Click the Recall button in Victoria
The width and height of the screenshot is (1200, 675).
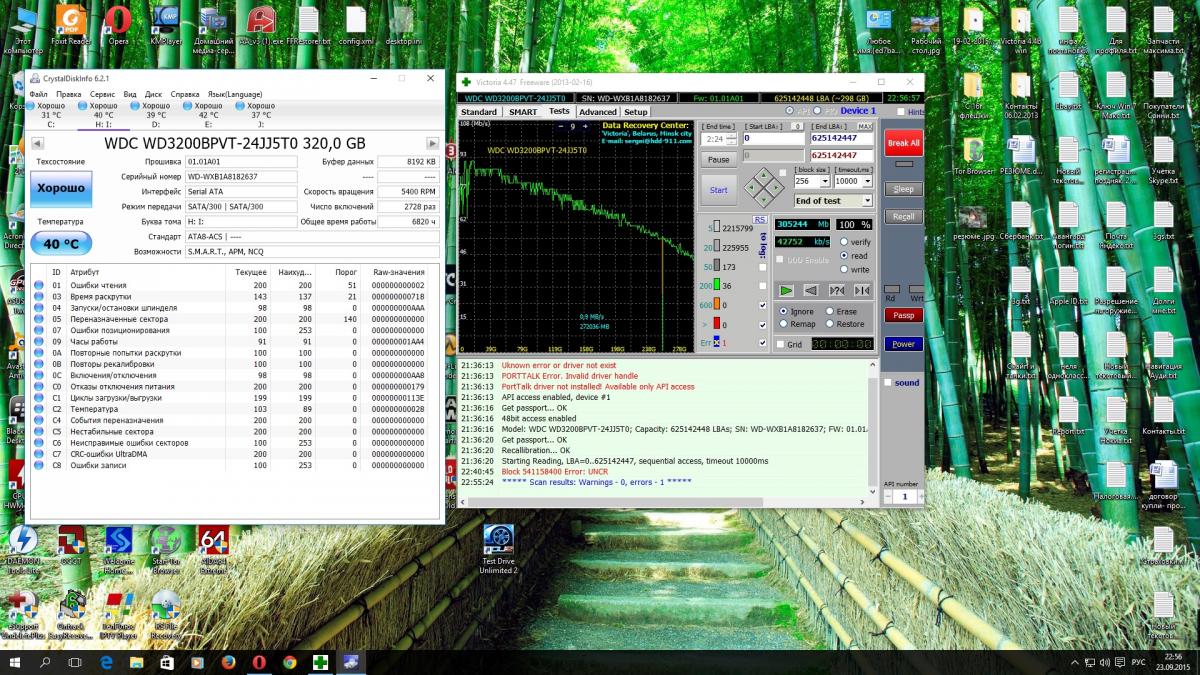click(903, 216)
